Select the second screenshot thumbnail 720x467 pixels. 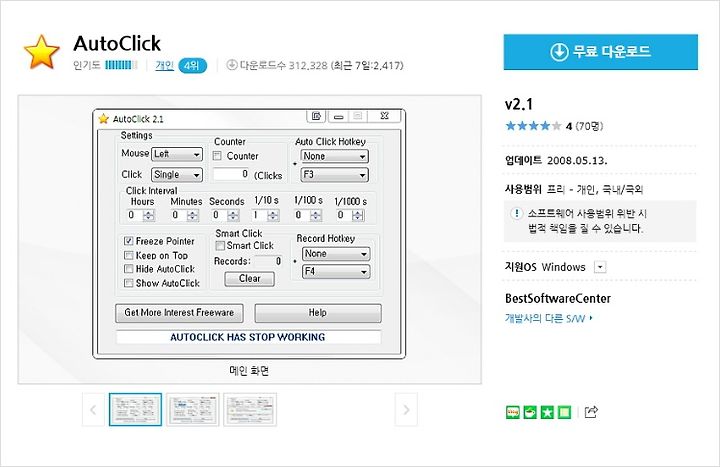point(193,410)
